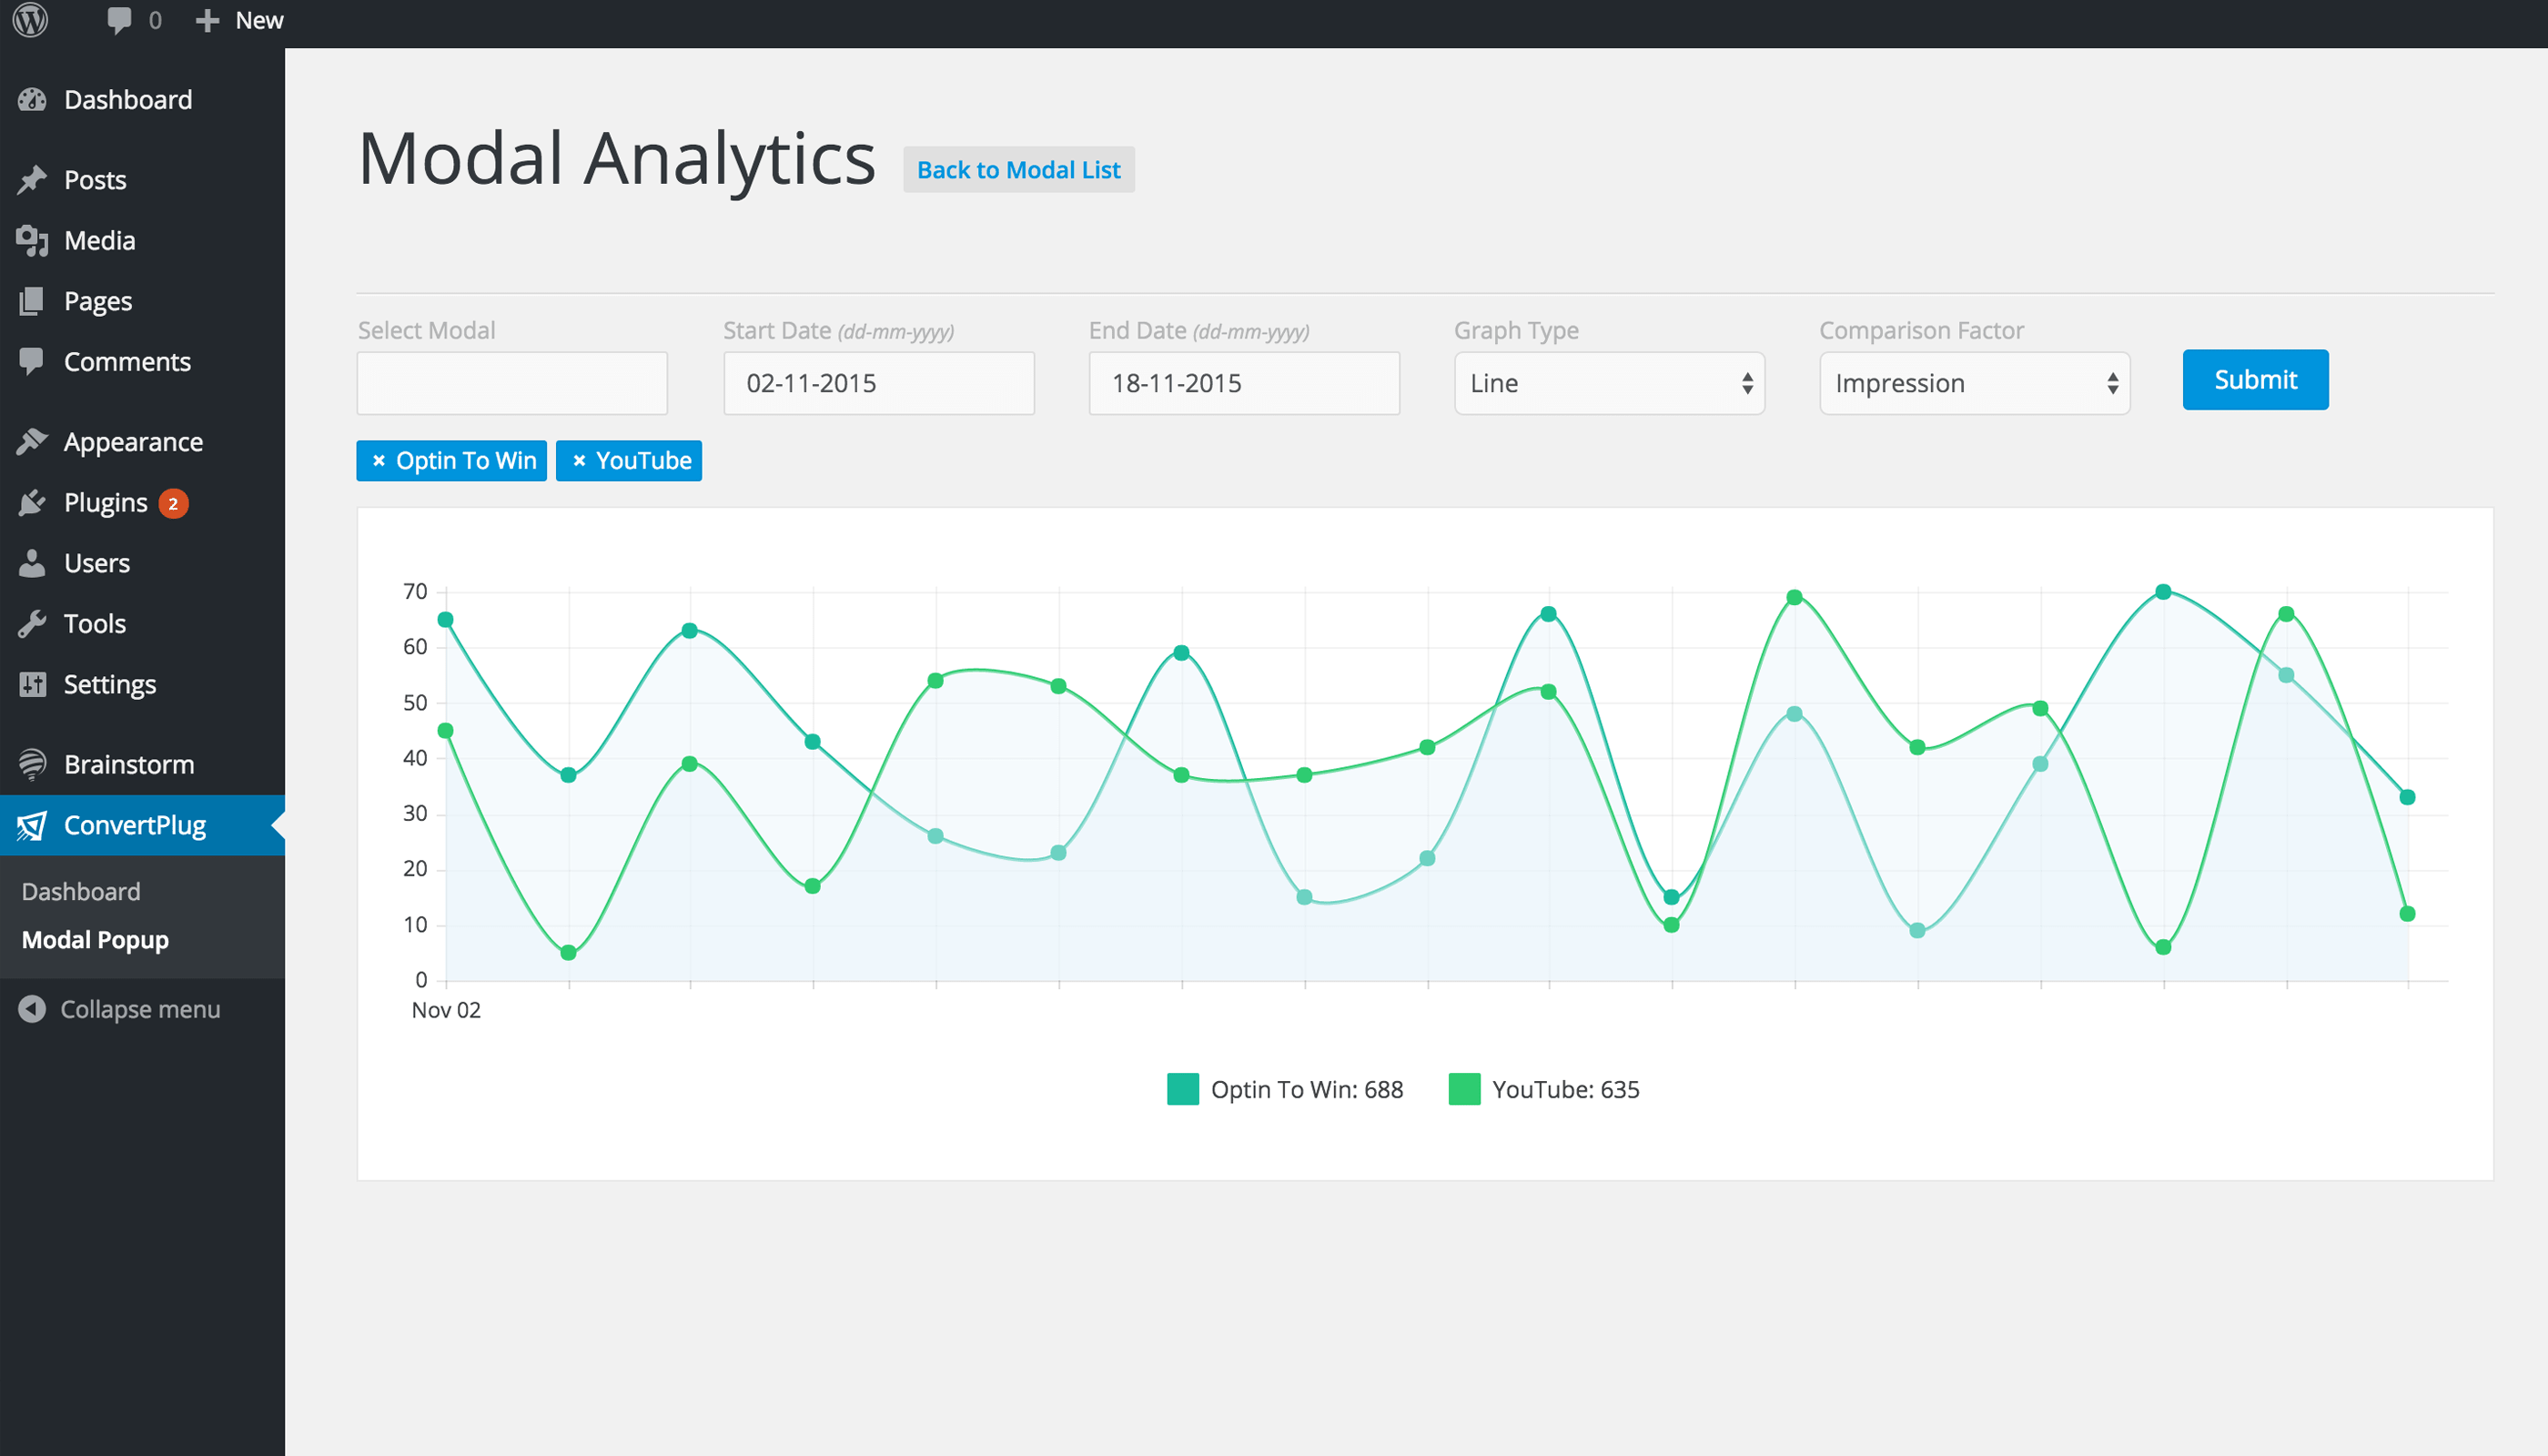Click the Brainstorm icon in sidebar
The image size is (2548, 1456).
[32, 764]
